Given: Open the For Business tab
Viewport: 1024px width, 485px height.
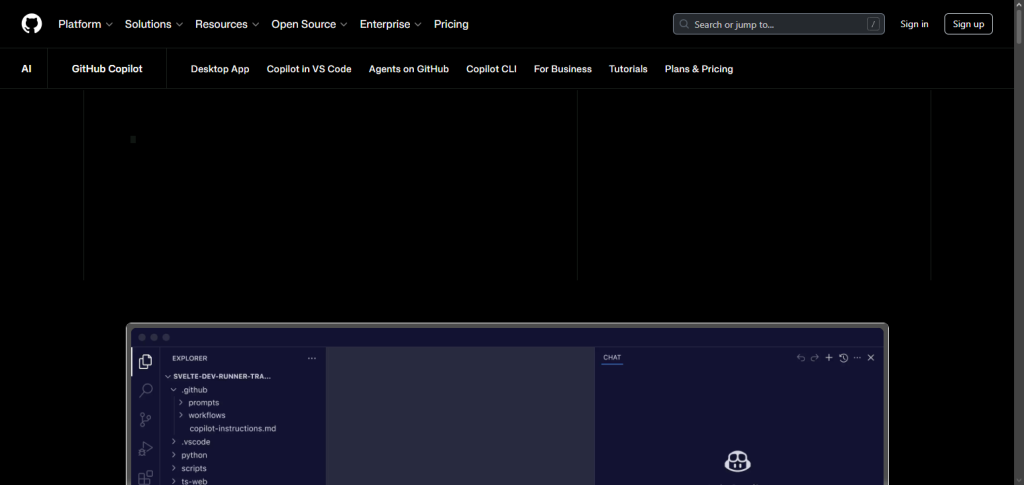Looking at the screenshot, I should pyautogui.click(x=563, y=69).
